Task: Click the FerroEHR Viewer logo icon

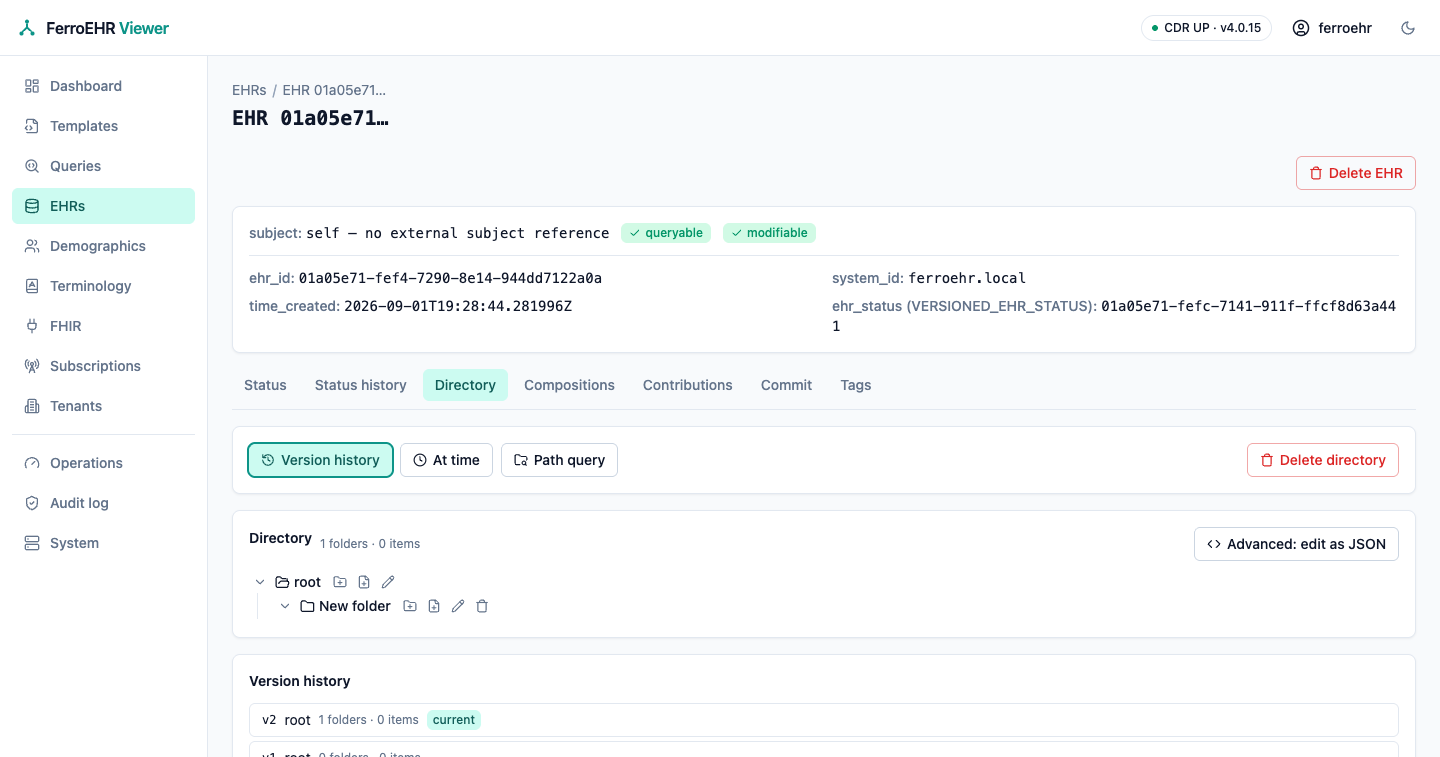Action: (27, 28)
